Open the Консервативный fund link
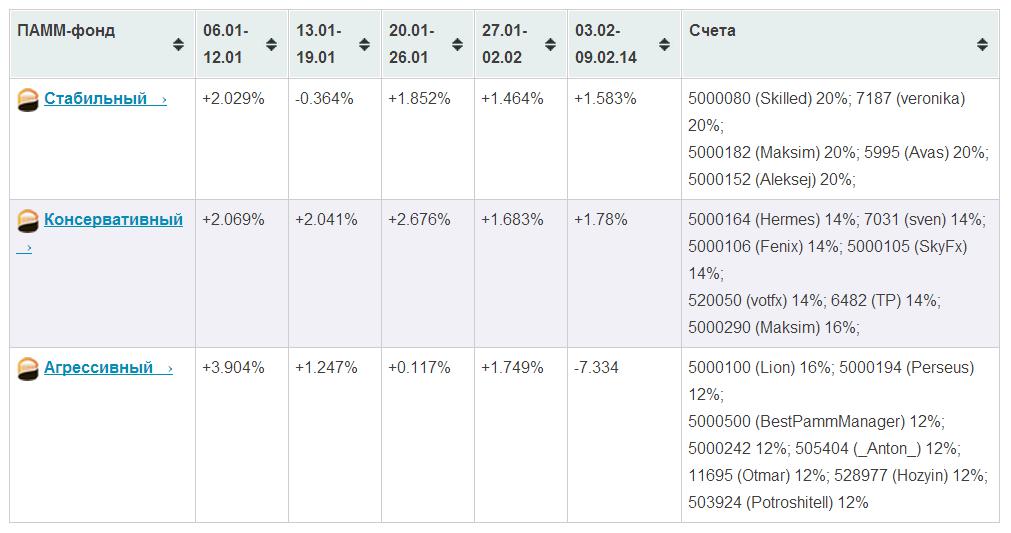This screenshot has width=1011, height=533. 113,219
